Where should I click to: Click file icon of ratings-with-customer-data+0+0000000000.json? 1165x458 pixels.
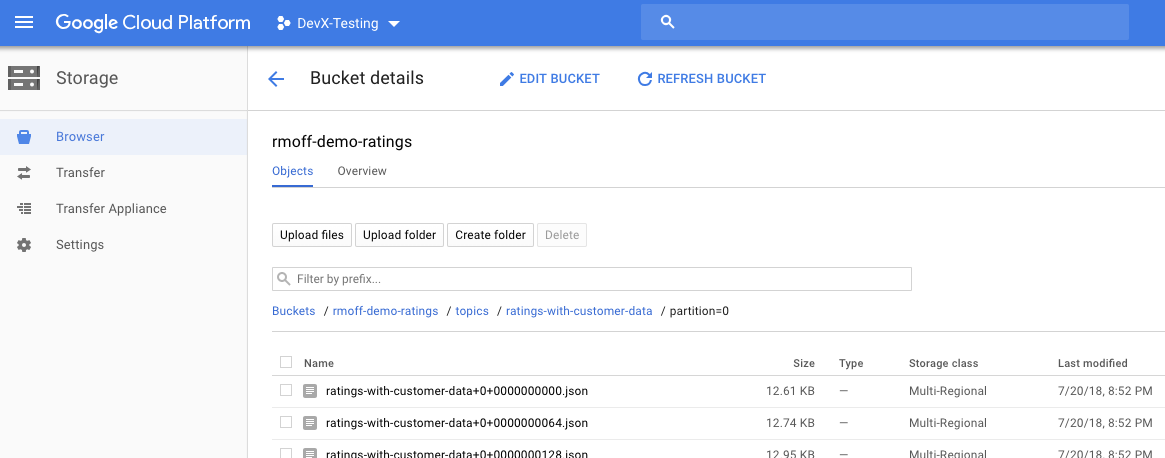click(310, 390)
